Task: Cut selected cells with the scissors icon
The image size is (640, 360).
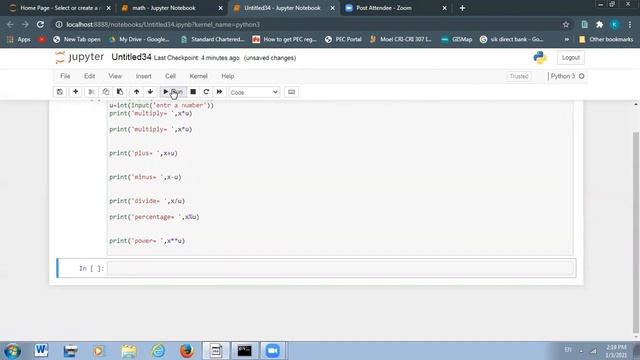Action: tap(91, 92)
